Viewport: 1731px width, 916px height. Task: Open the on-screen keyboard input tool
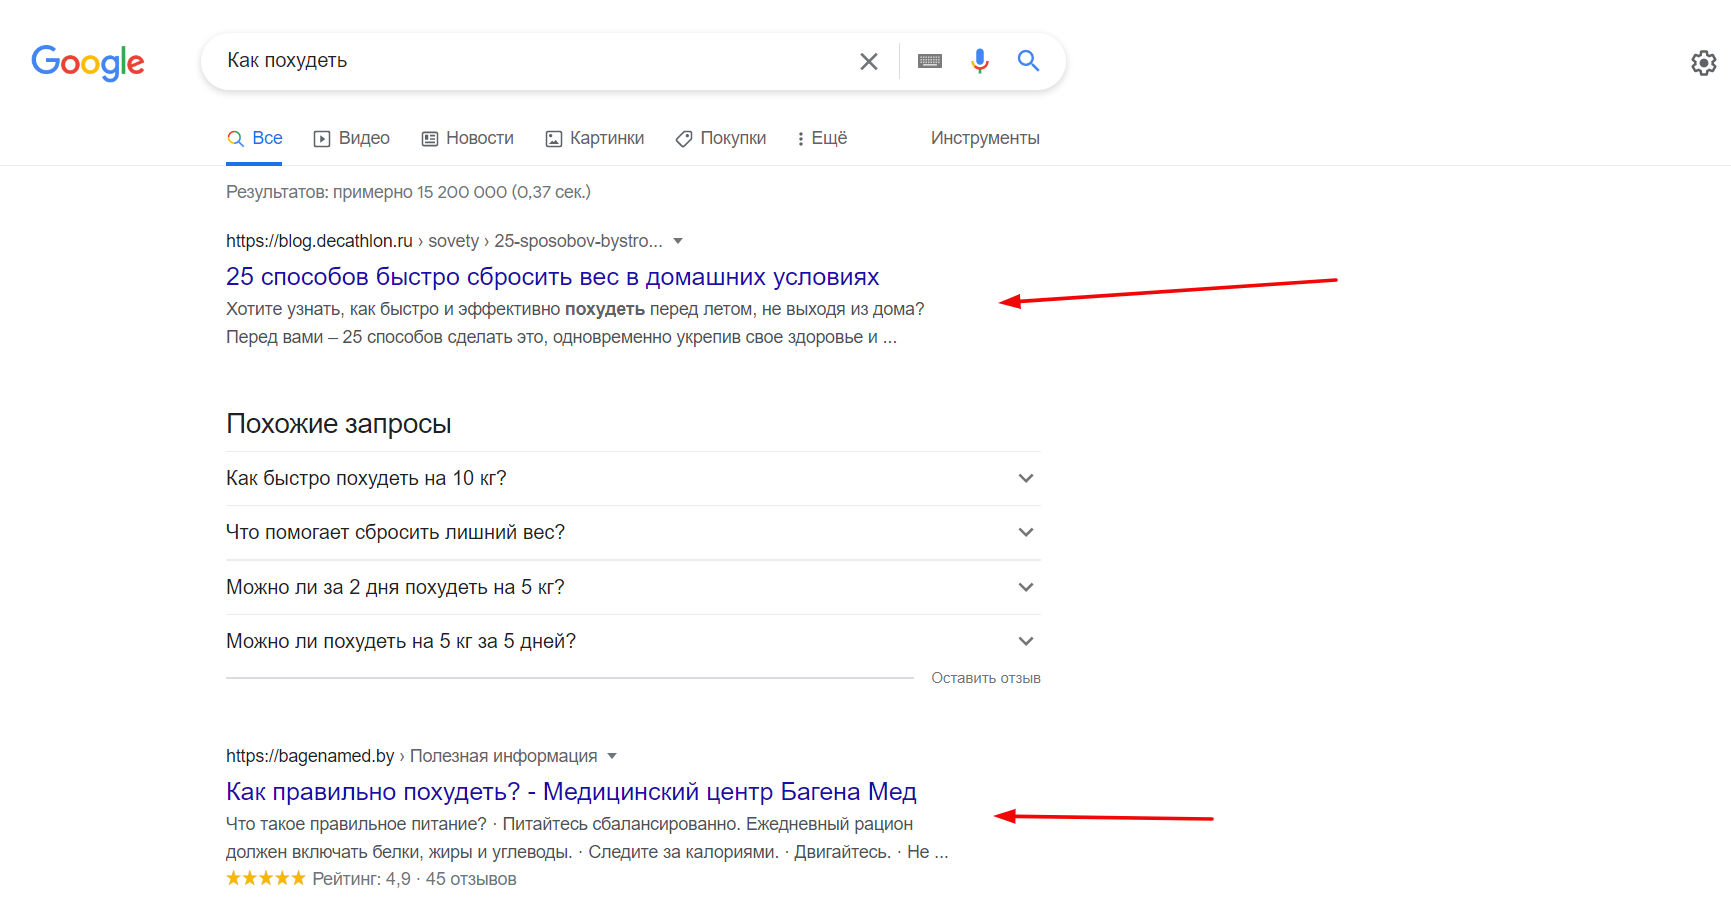coord(930,61)
